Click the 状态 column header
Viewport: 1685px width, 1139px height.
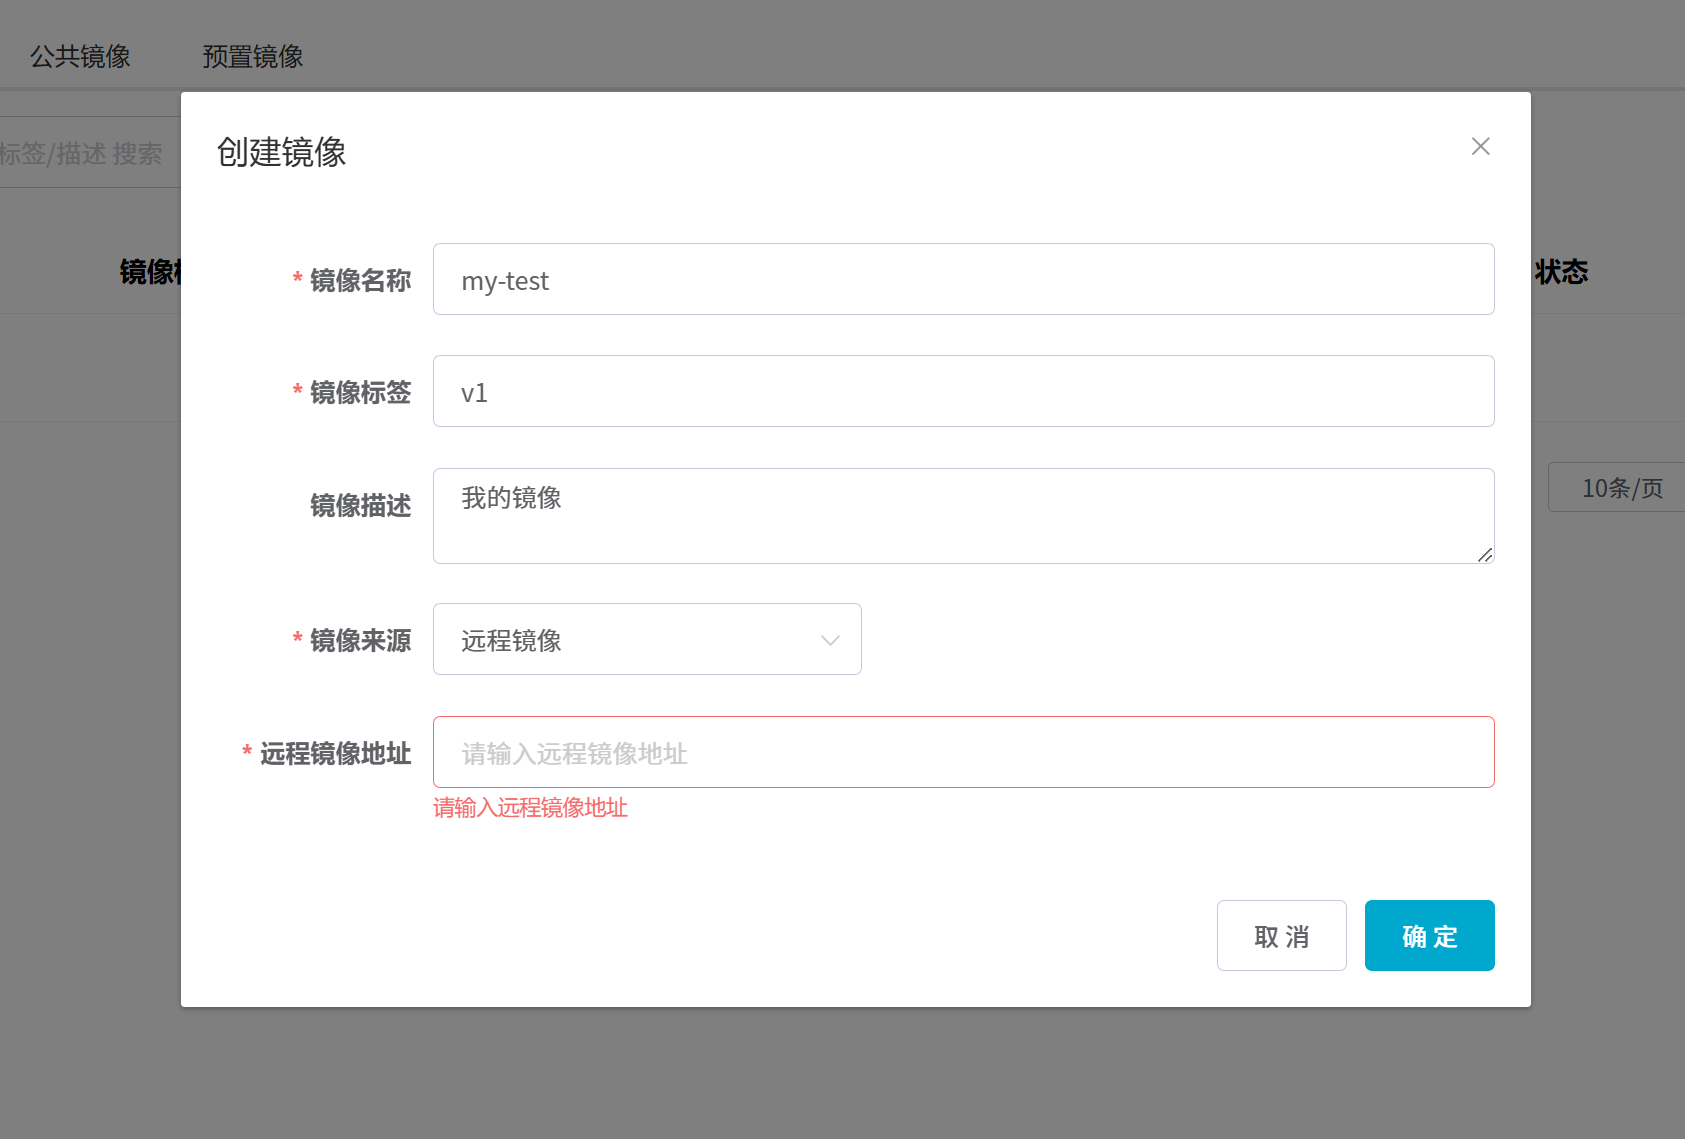pos(1561,272)
